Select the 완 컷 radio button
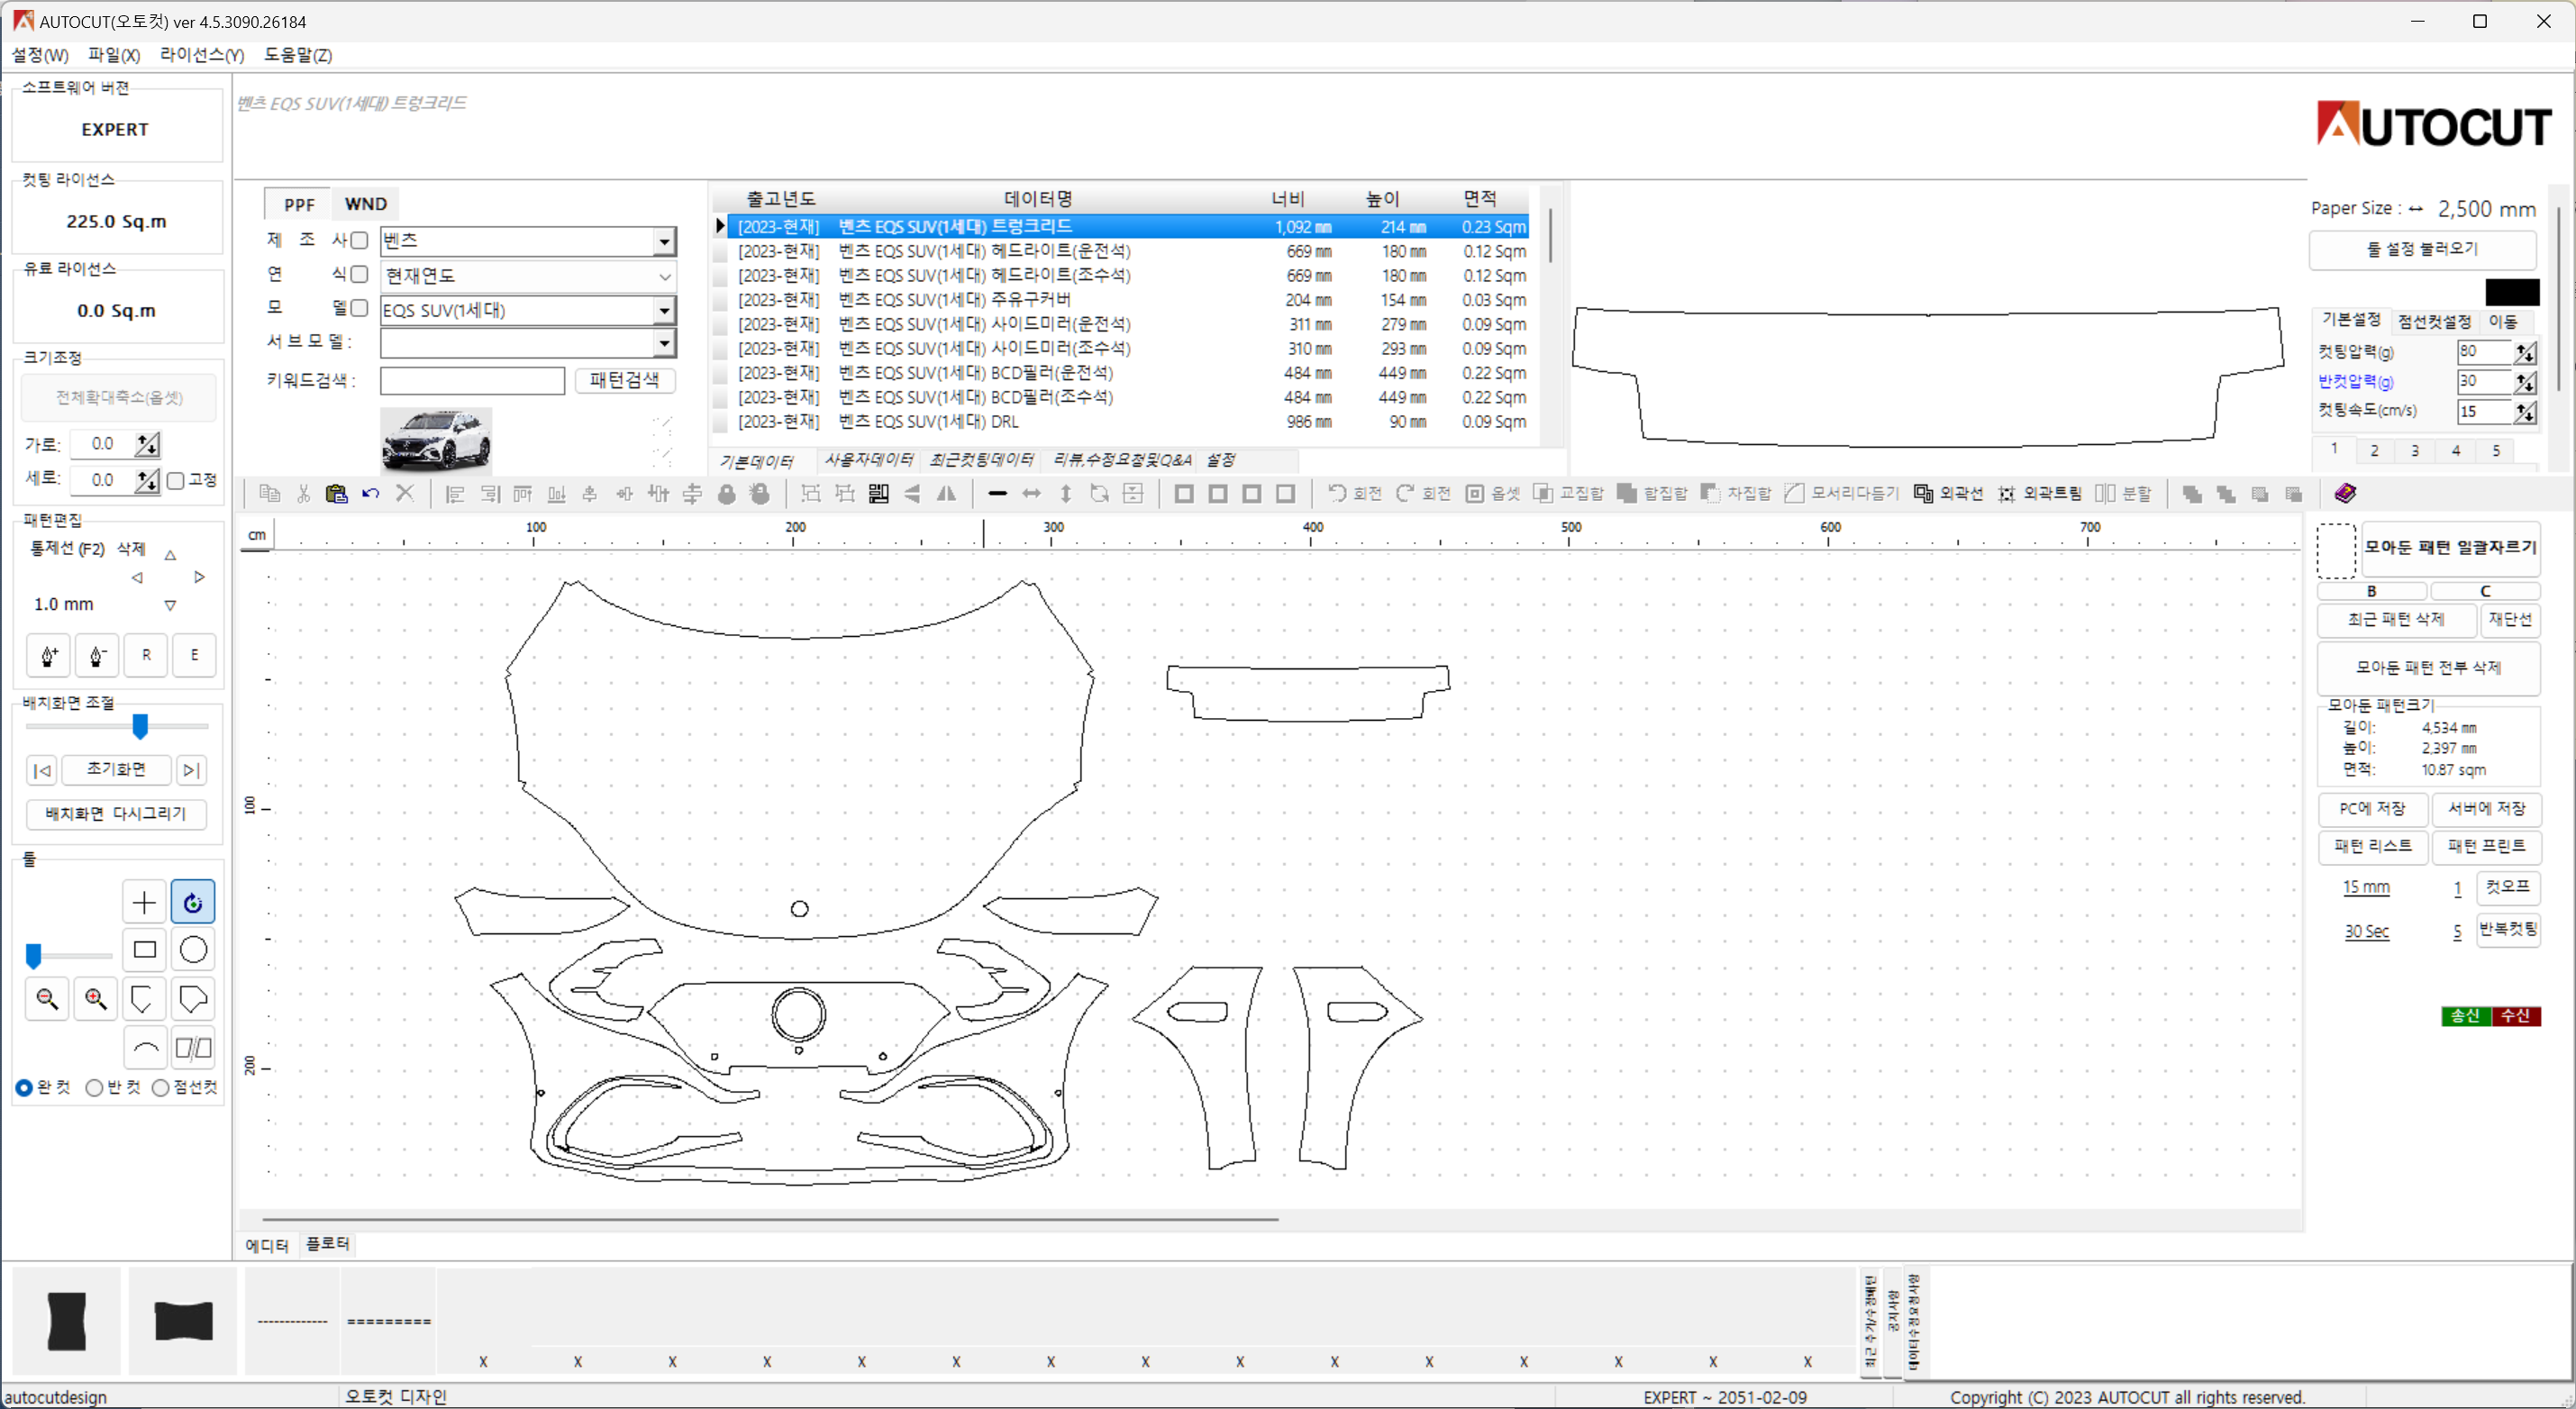 [x=24, y=1087]
